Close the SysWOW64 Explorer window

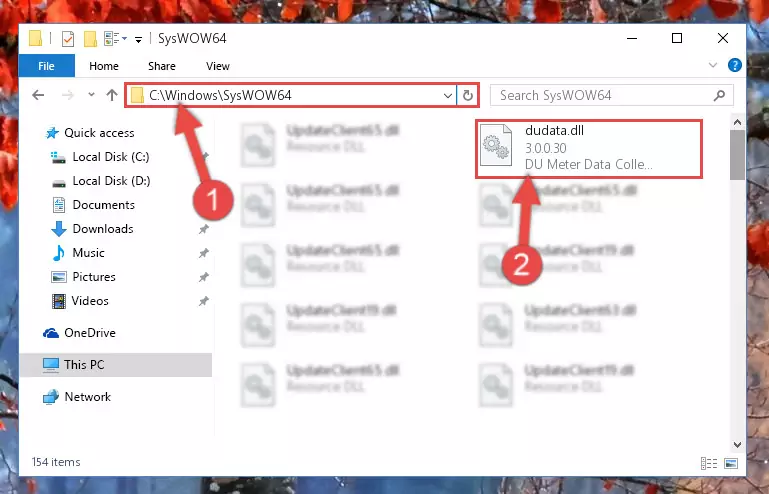tap(723, 38)
